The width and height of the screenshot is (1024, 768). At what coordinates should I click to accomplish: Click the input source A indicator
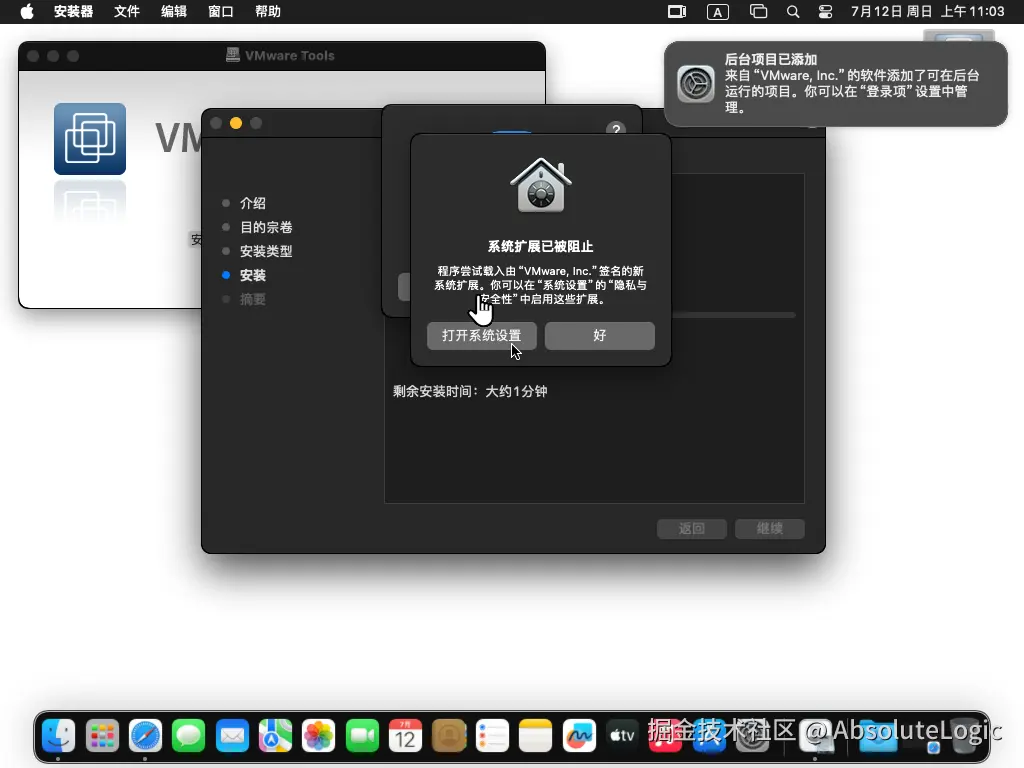(x=718, y=12)
